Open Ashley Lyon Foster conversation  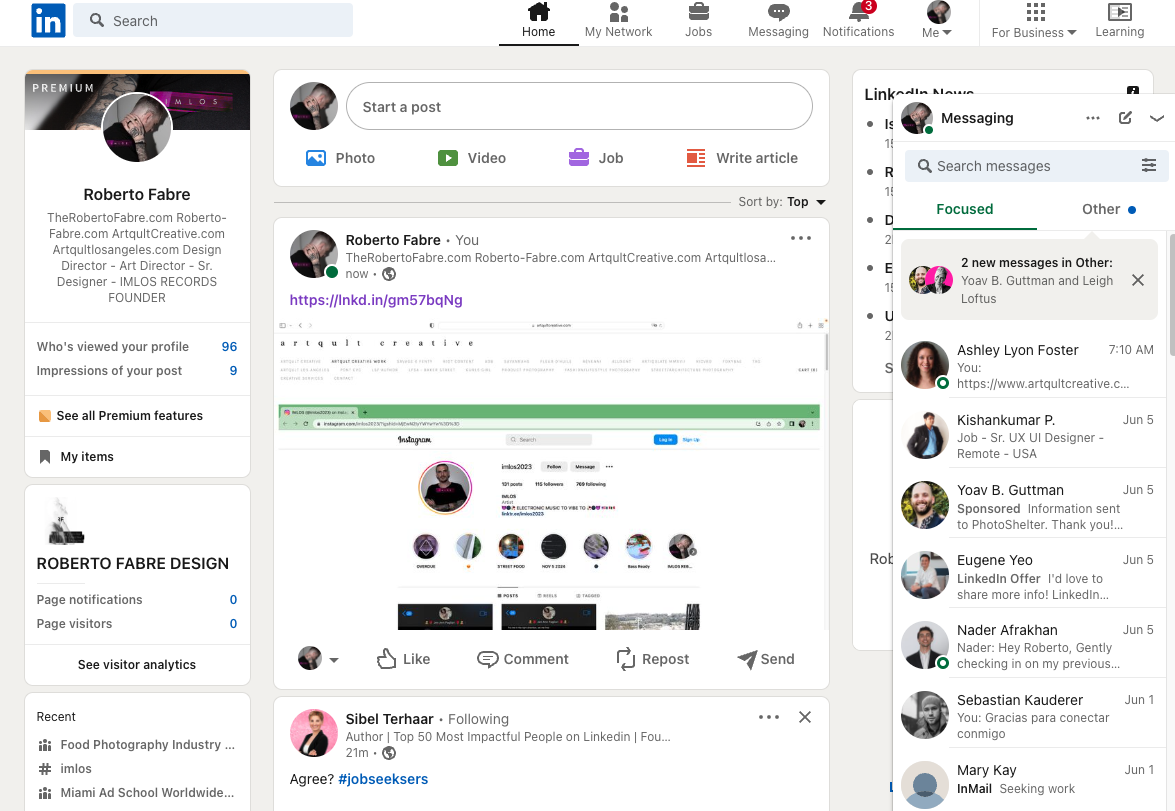1030,367
